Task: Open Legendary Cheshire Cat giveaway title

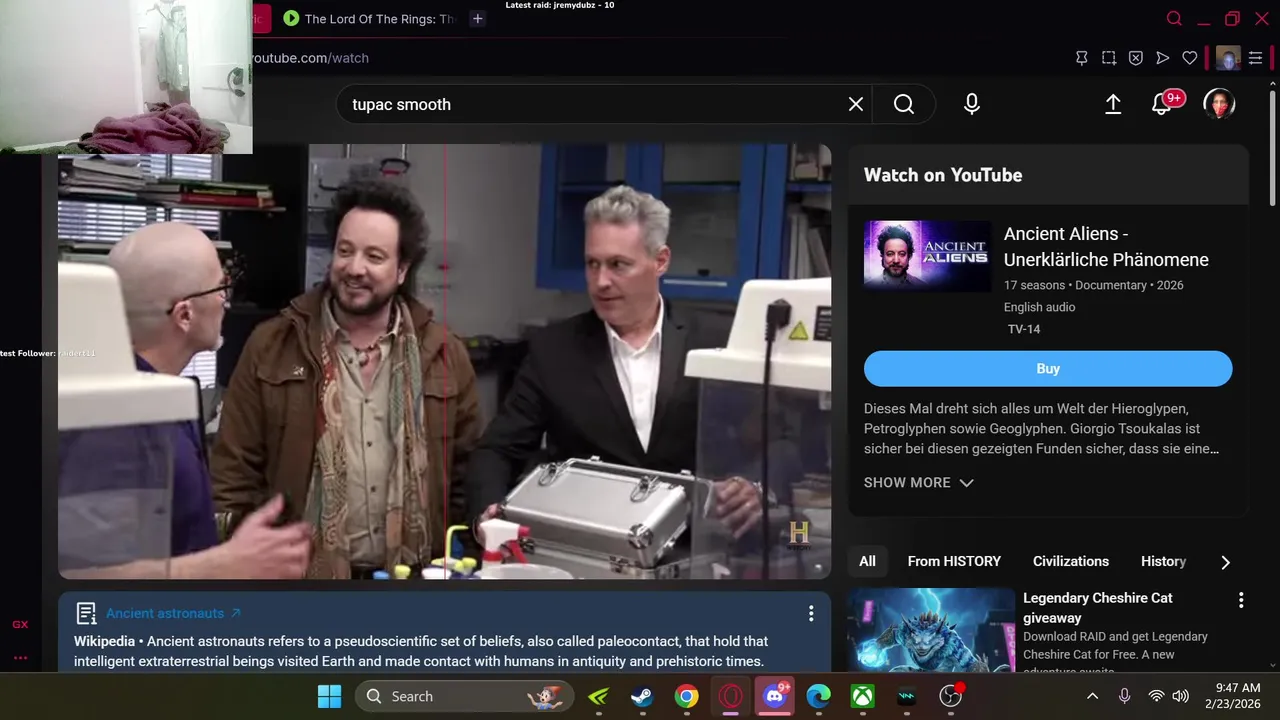Action: tap(1098, 607)
